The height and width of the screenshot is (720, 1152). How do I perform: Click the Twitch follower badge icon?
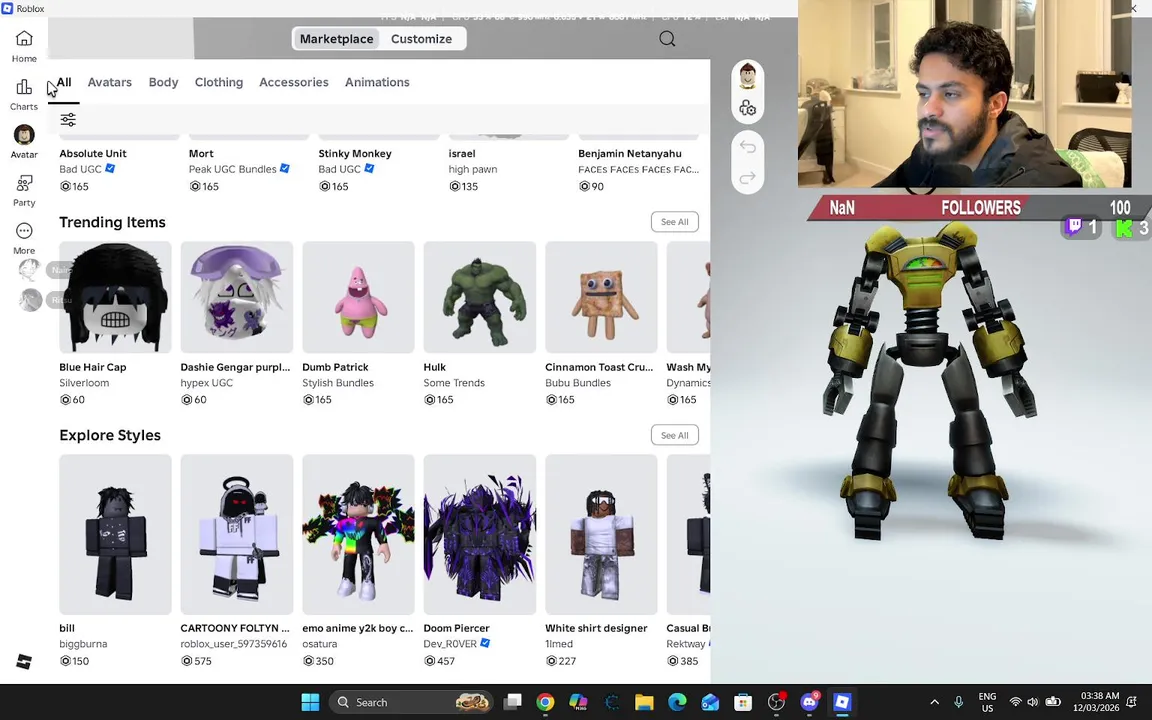pyautogui.click(x=1074, y=227)
